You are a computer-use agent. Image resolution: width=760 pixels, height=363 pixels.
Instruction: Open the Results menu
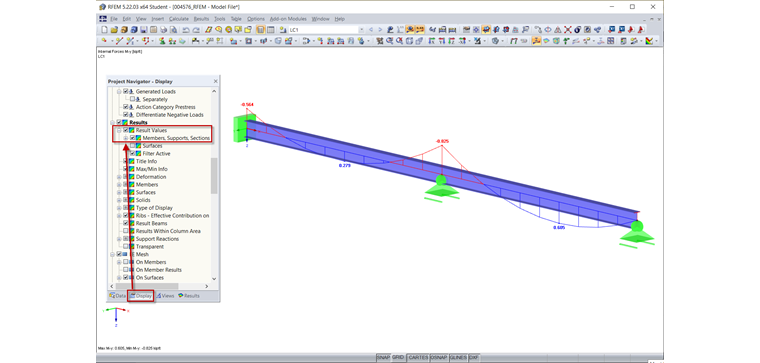(x=201, y=19)
